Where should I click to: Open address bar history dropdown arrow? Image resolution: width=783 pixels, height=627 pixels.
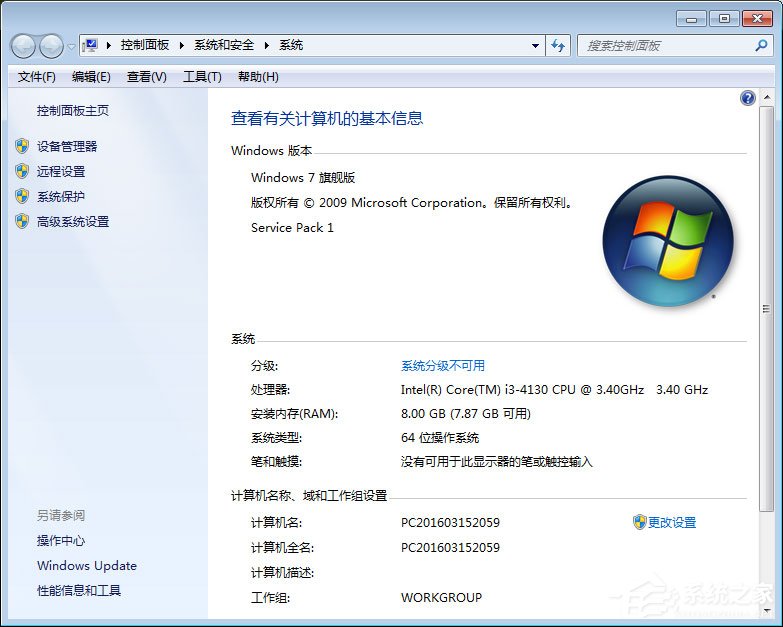click(x=535, y=46)
